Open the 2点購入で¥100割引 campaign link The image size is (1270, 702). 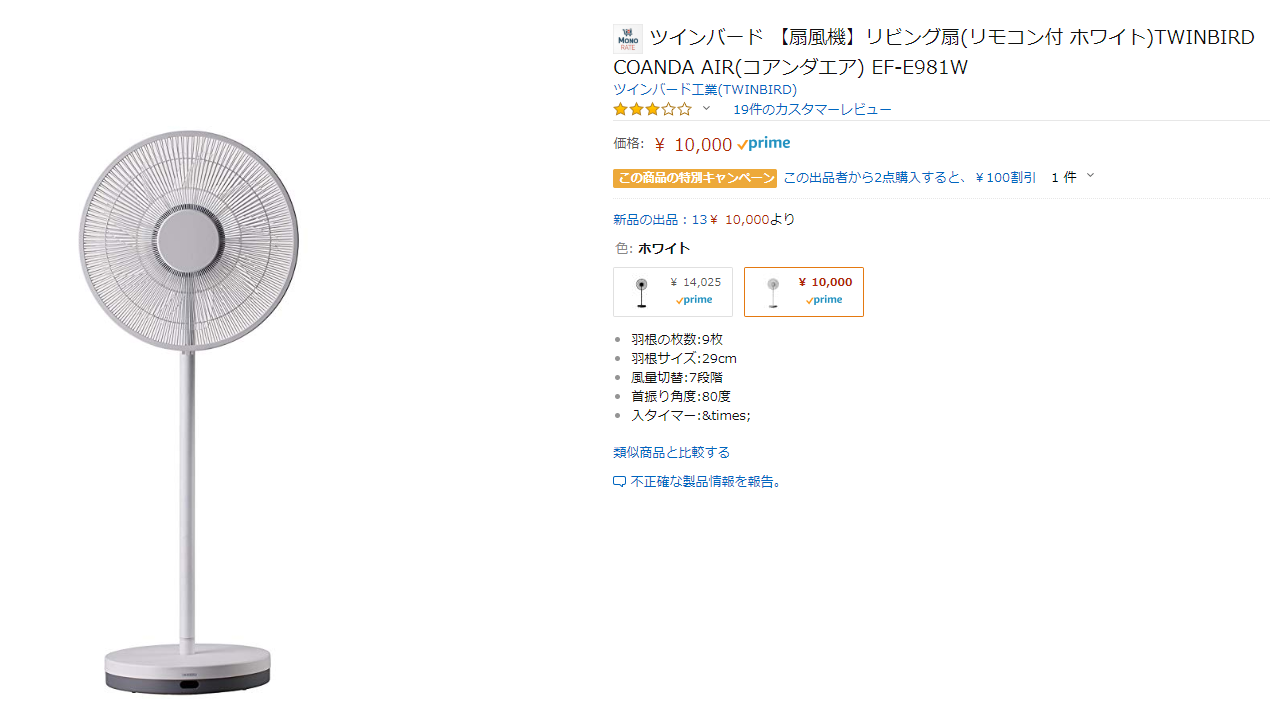tap(909, 177)
